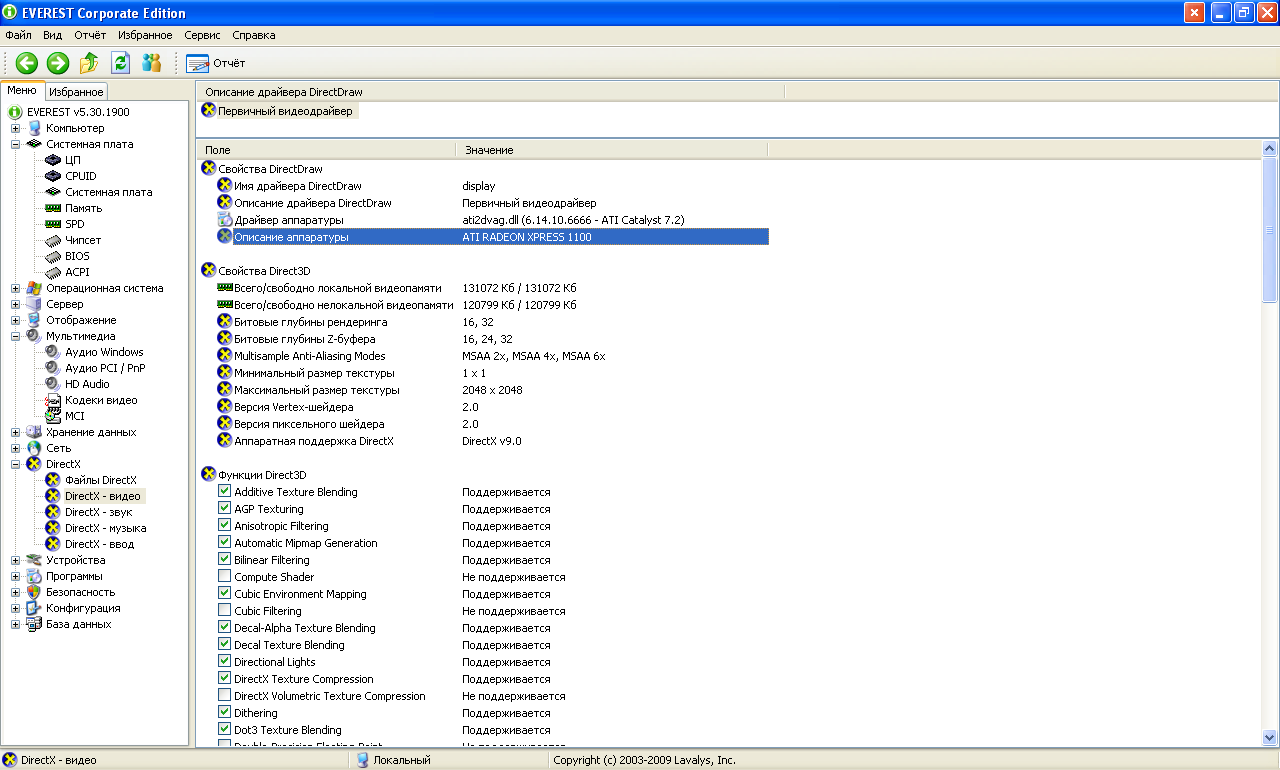This screenshot has width=1280, height=770.
Task: Collapse the Системная плата tree node
Action: 15,144
